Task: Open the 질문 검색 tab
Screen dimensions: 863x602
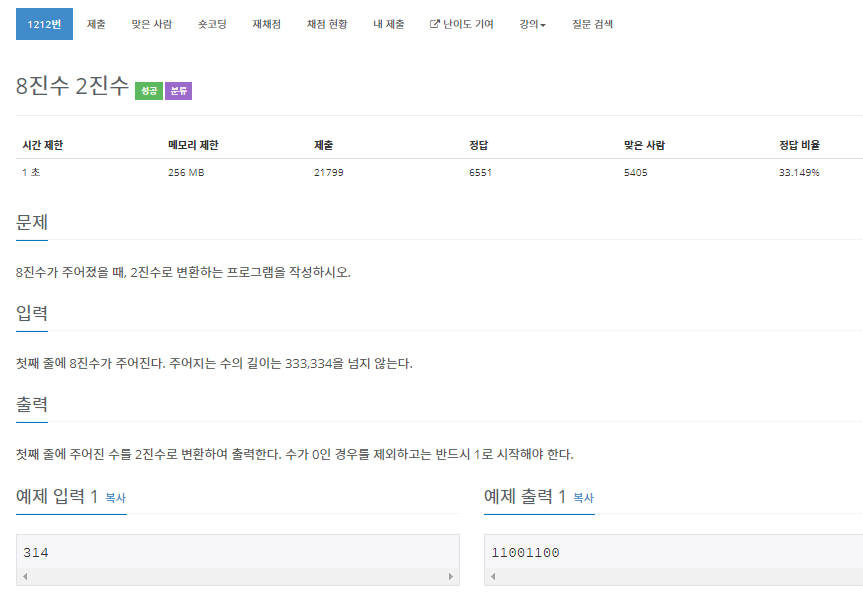Action: [592, 24]
